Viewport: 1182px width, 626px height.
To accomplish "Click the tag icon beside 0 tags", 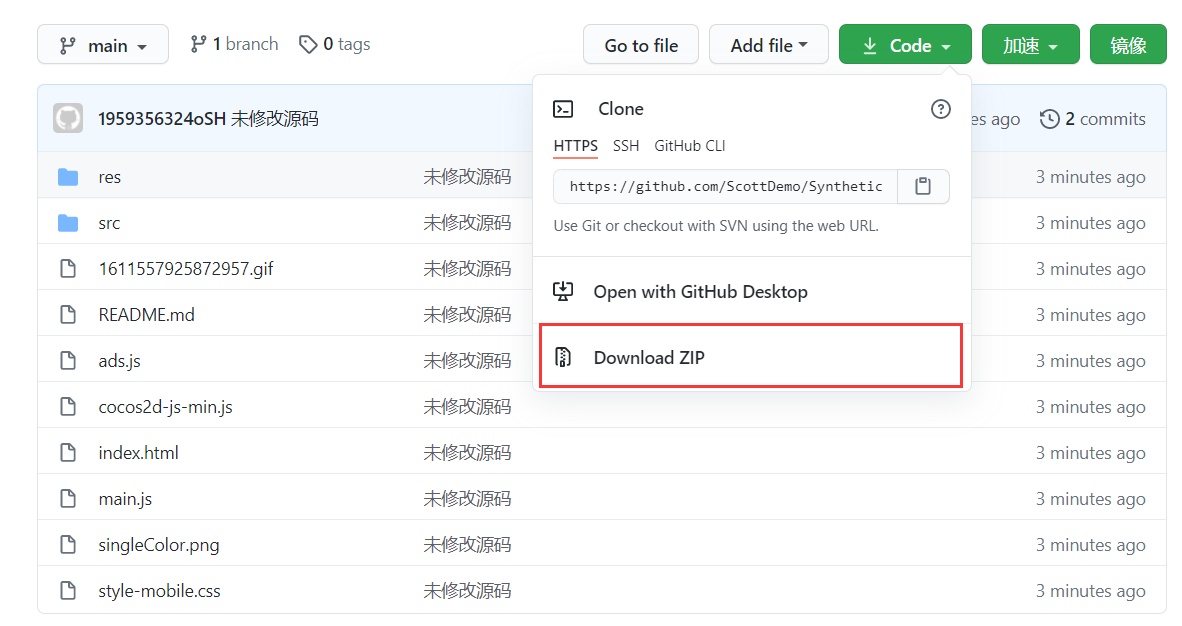I will 308,44.
